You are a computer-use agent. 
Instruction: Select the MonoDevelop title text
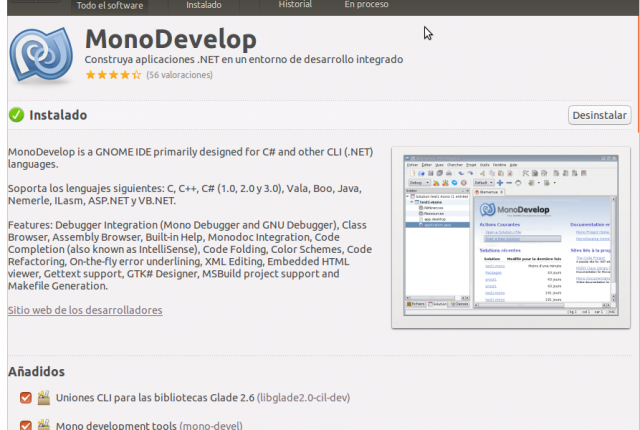coord(171,39)
